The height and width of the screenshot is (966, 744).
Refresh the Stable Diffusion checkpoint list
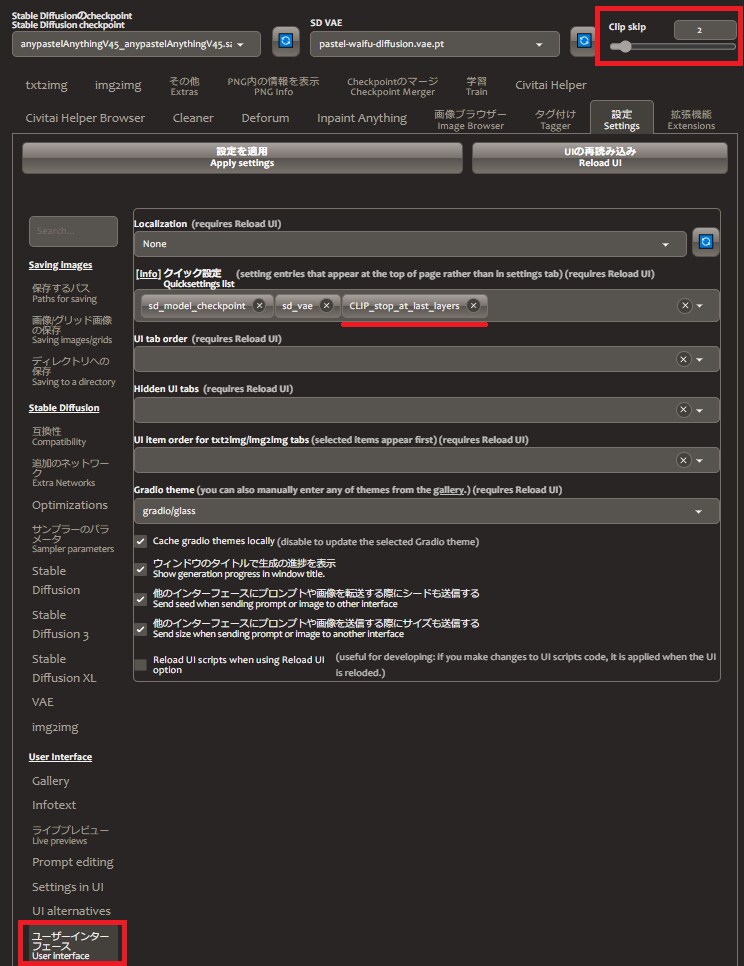point(286,42)
